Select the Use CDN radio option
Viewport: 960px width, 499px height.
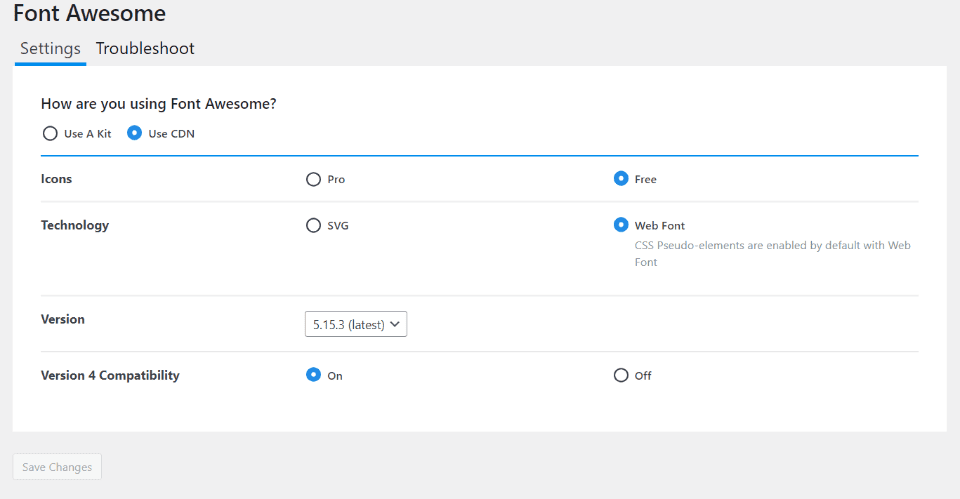134,133
